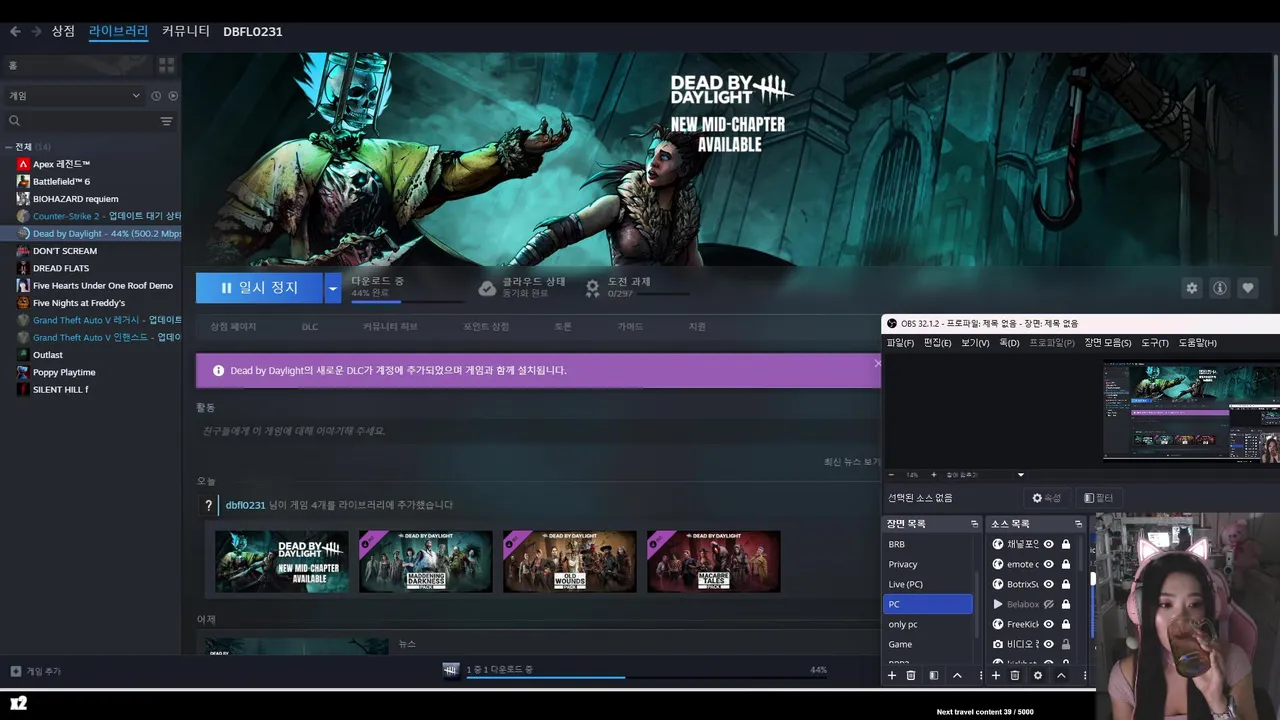Move source up in OBS sources list
This screenshot has width=1280, height=720.
pos(1061,676)
